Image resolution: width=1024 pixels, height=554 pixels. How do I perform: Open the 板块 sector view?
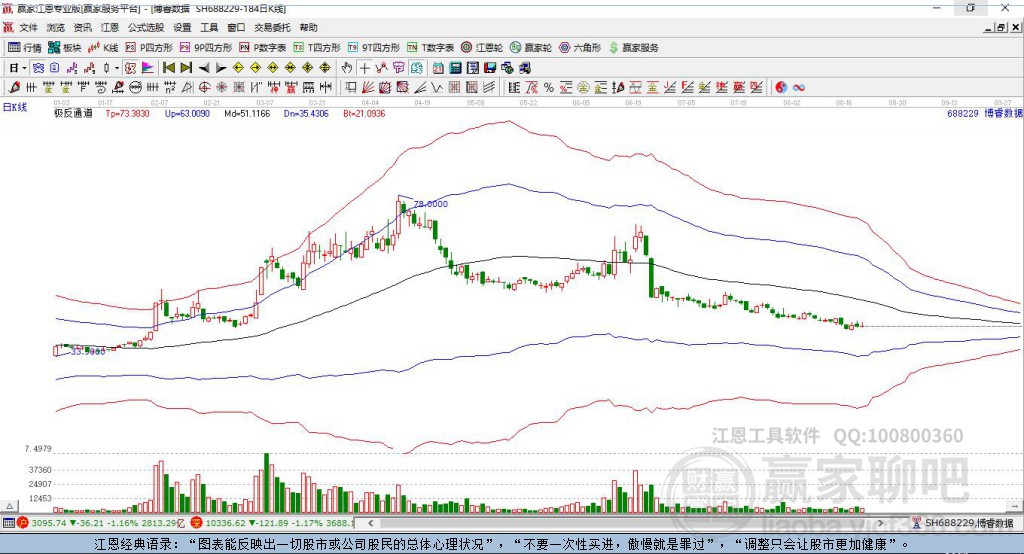coord(65,48)
